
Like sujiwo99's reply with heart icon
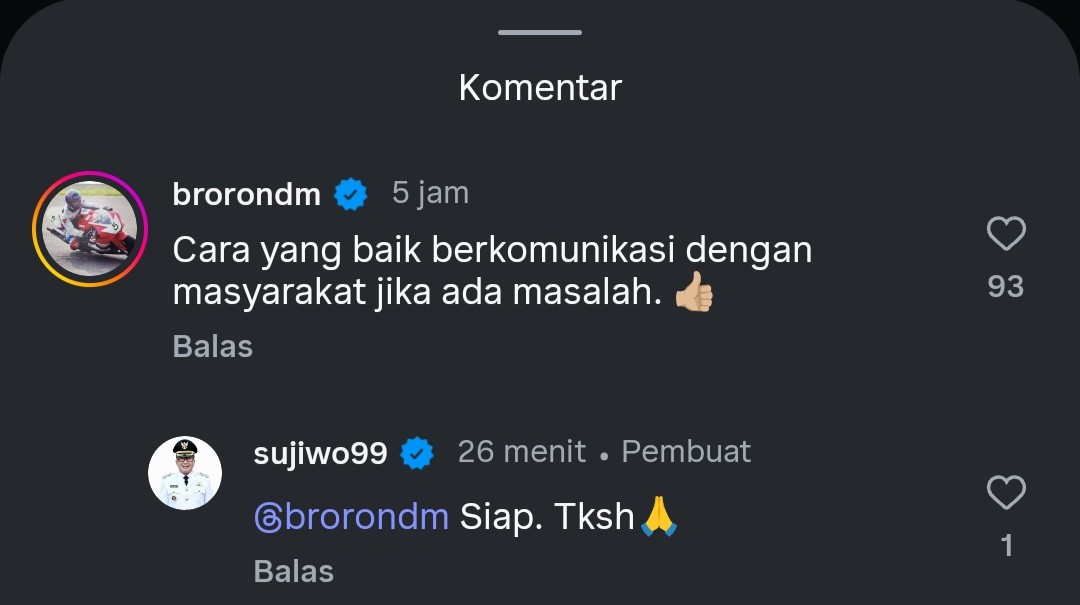tap(1006, 492)
